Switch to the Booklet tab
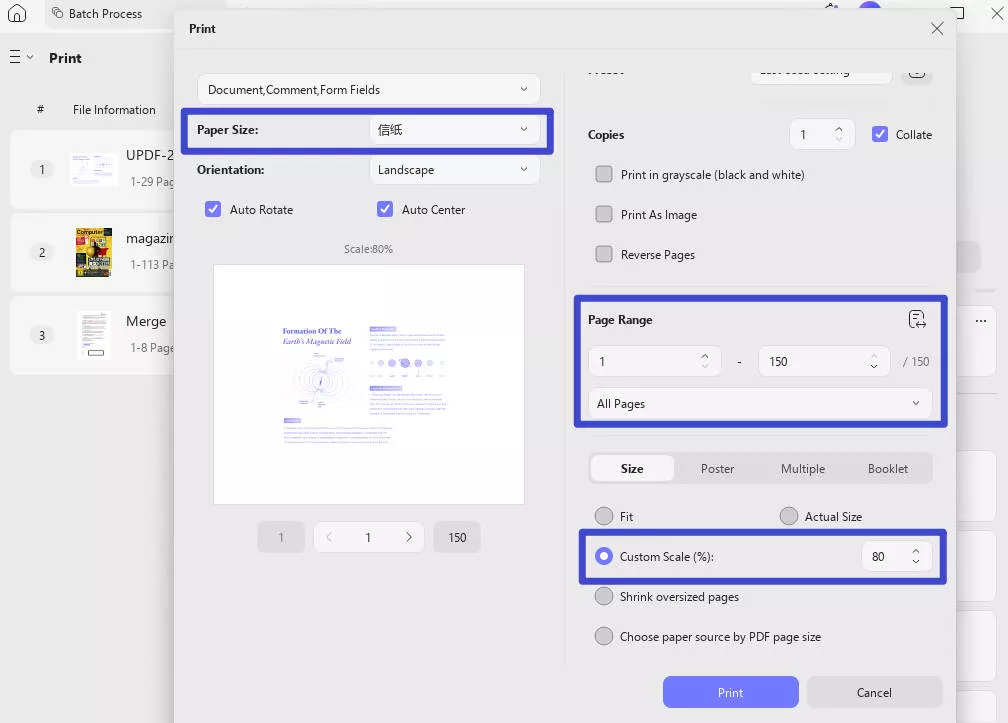The image size is (1008, 723). tap(887, 468)
